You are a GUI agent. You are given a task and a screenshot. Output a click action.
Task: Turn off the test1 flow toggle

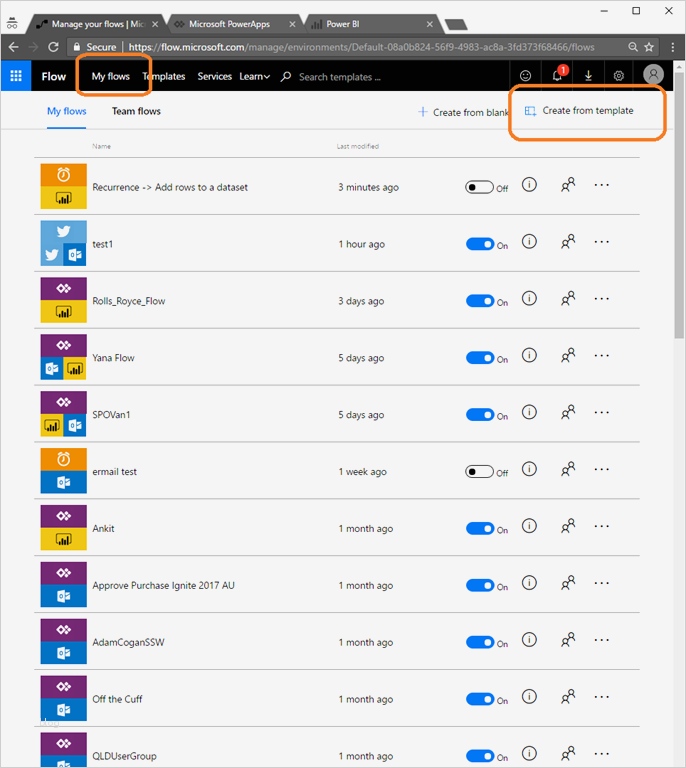click(480, 244)
